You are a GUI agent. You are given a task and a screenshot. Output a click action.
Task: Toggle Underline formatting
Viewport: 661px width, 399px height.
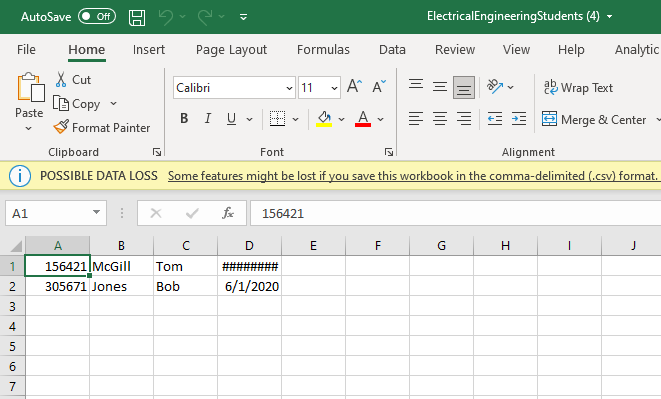tap(231, 119)
